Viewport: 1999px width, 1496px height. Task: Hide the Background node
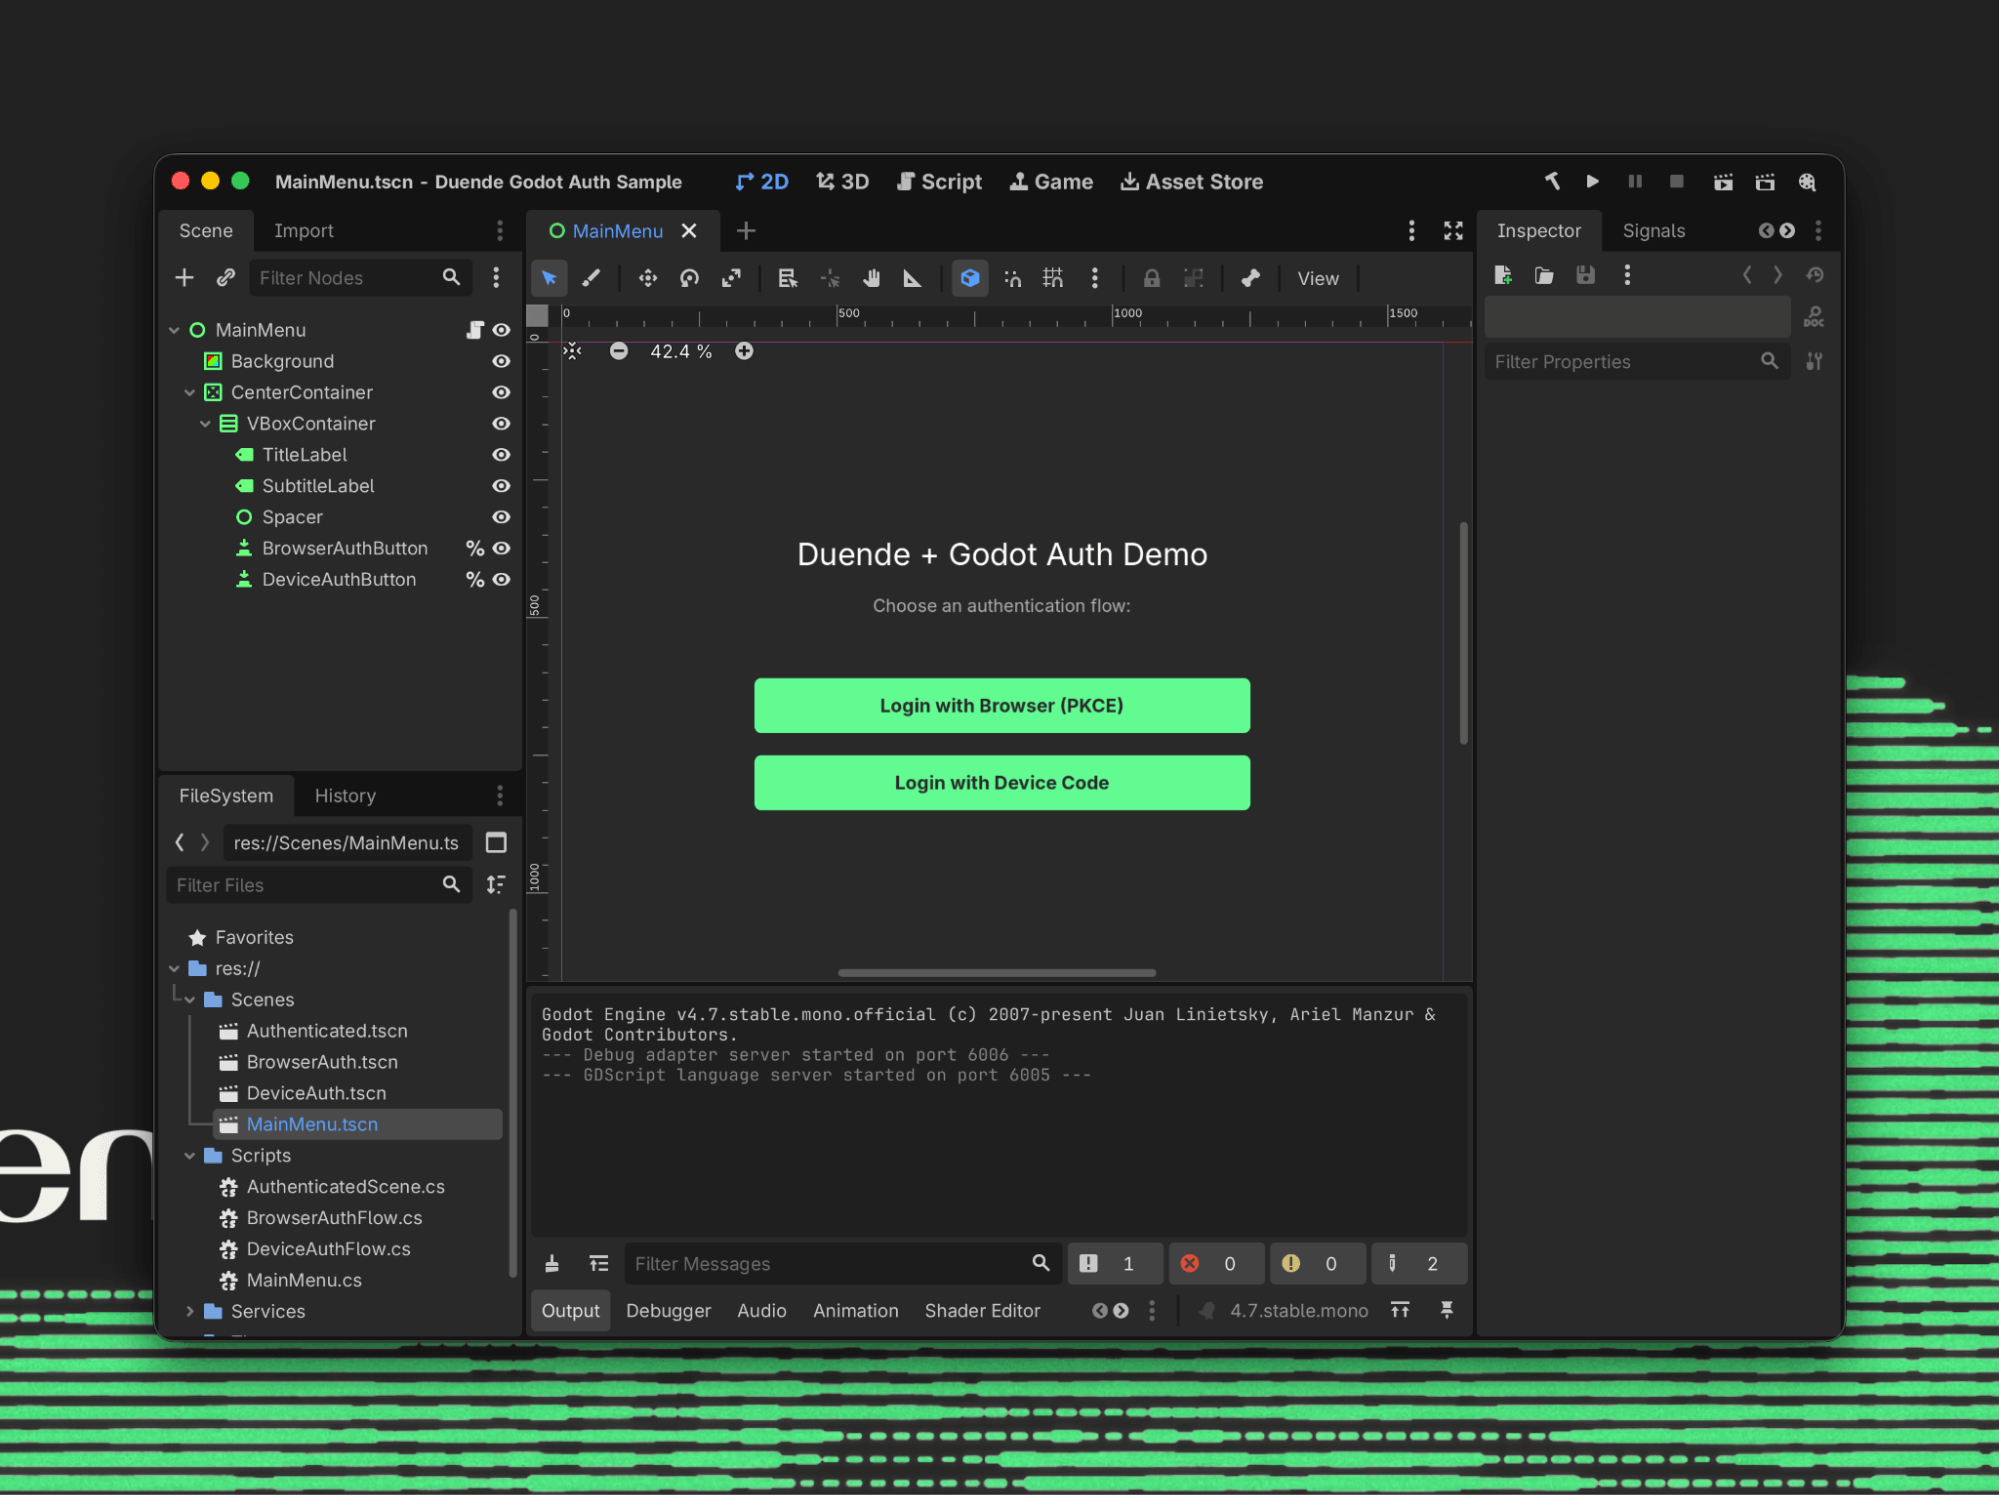pyautogui.click(x=501, y=361)
